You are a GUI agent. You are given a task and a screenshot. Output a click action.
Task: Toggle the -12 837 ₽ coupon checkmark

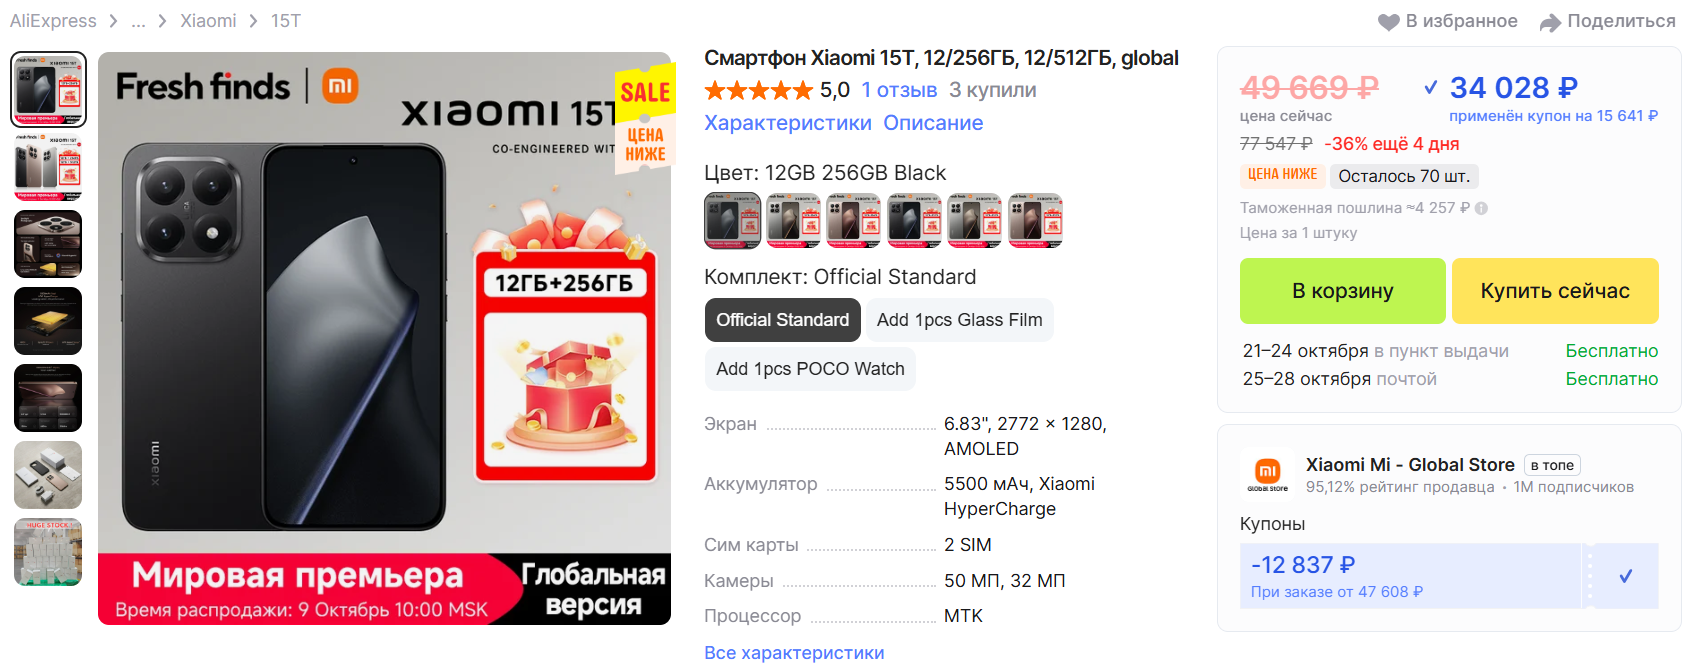point(1626,576)
